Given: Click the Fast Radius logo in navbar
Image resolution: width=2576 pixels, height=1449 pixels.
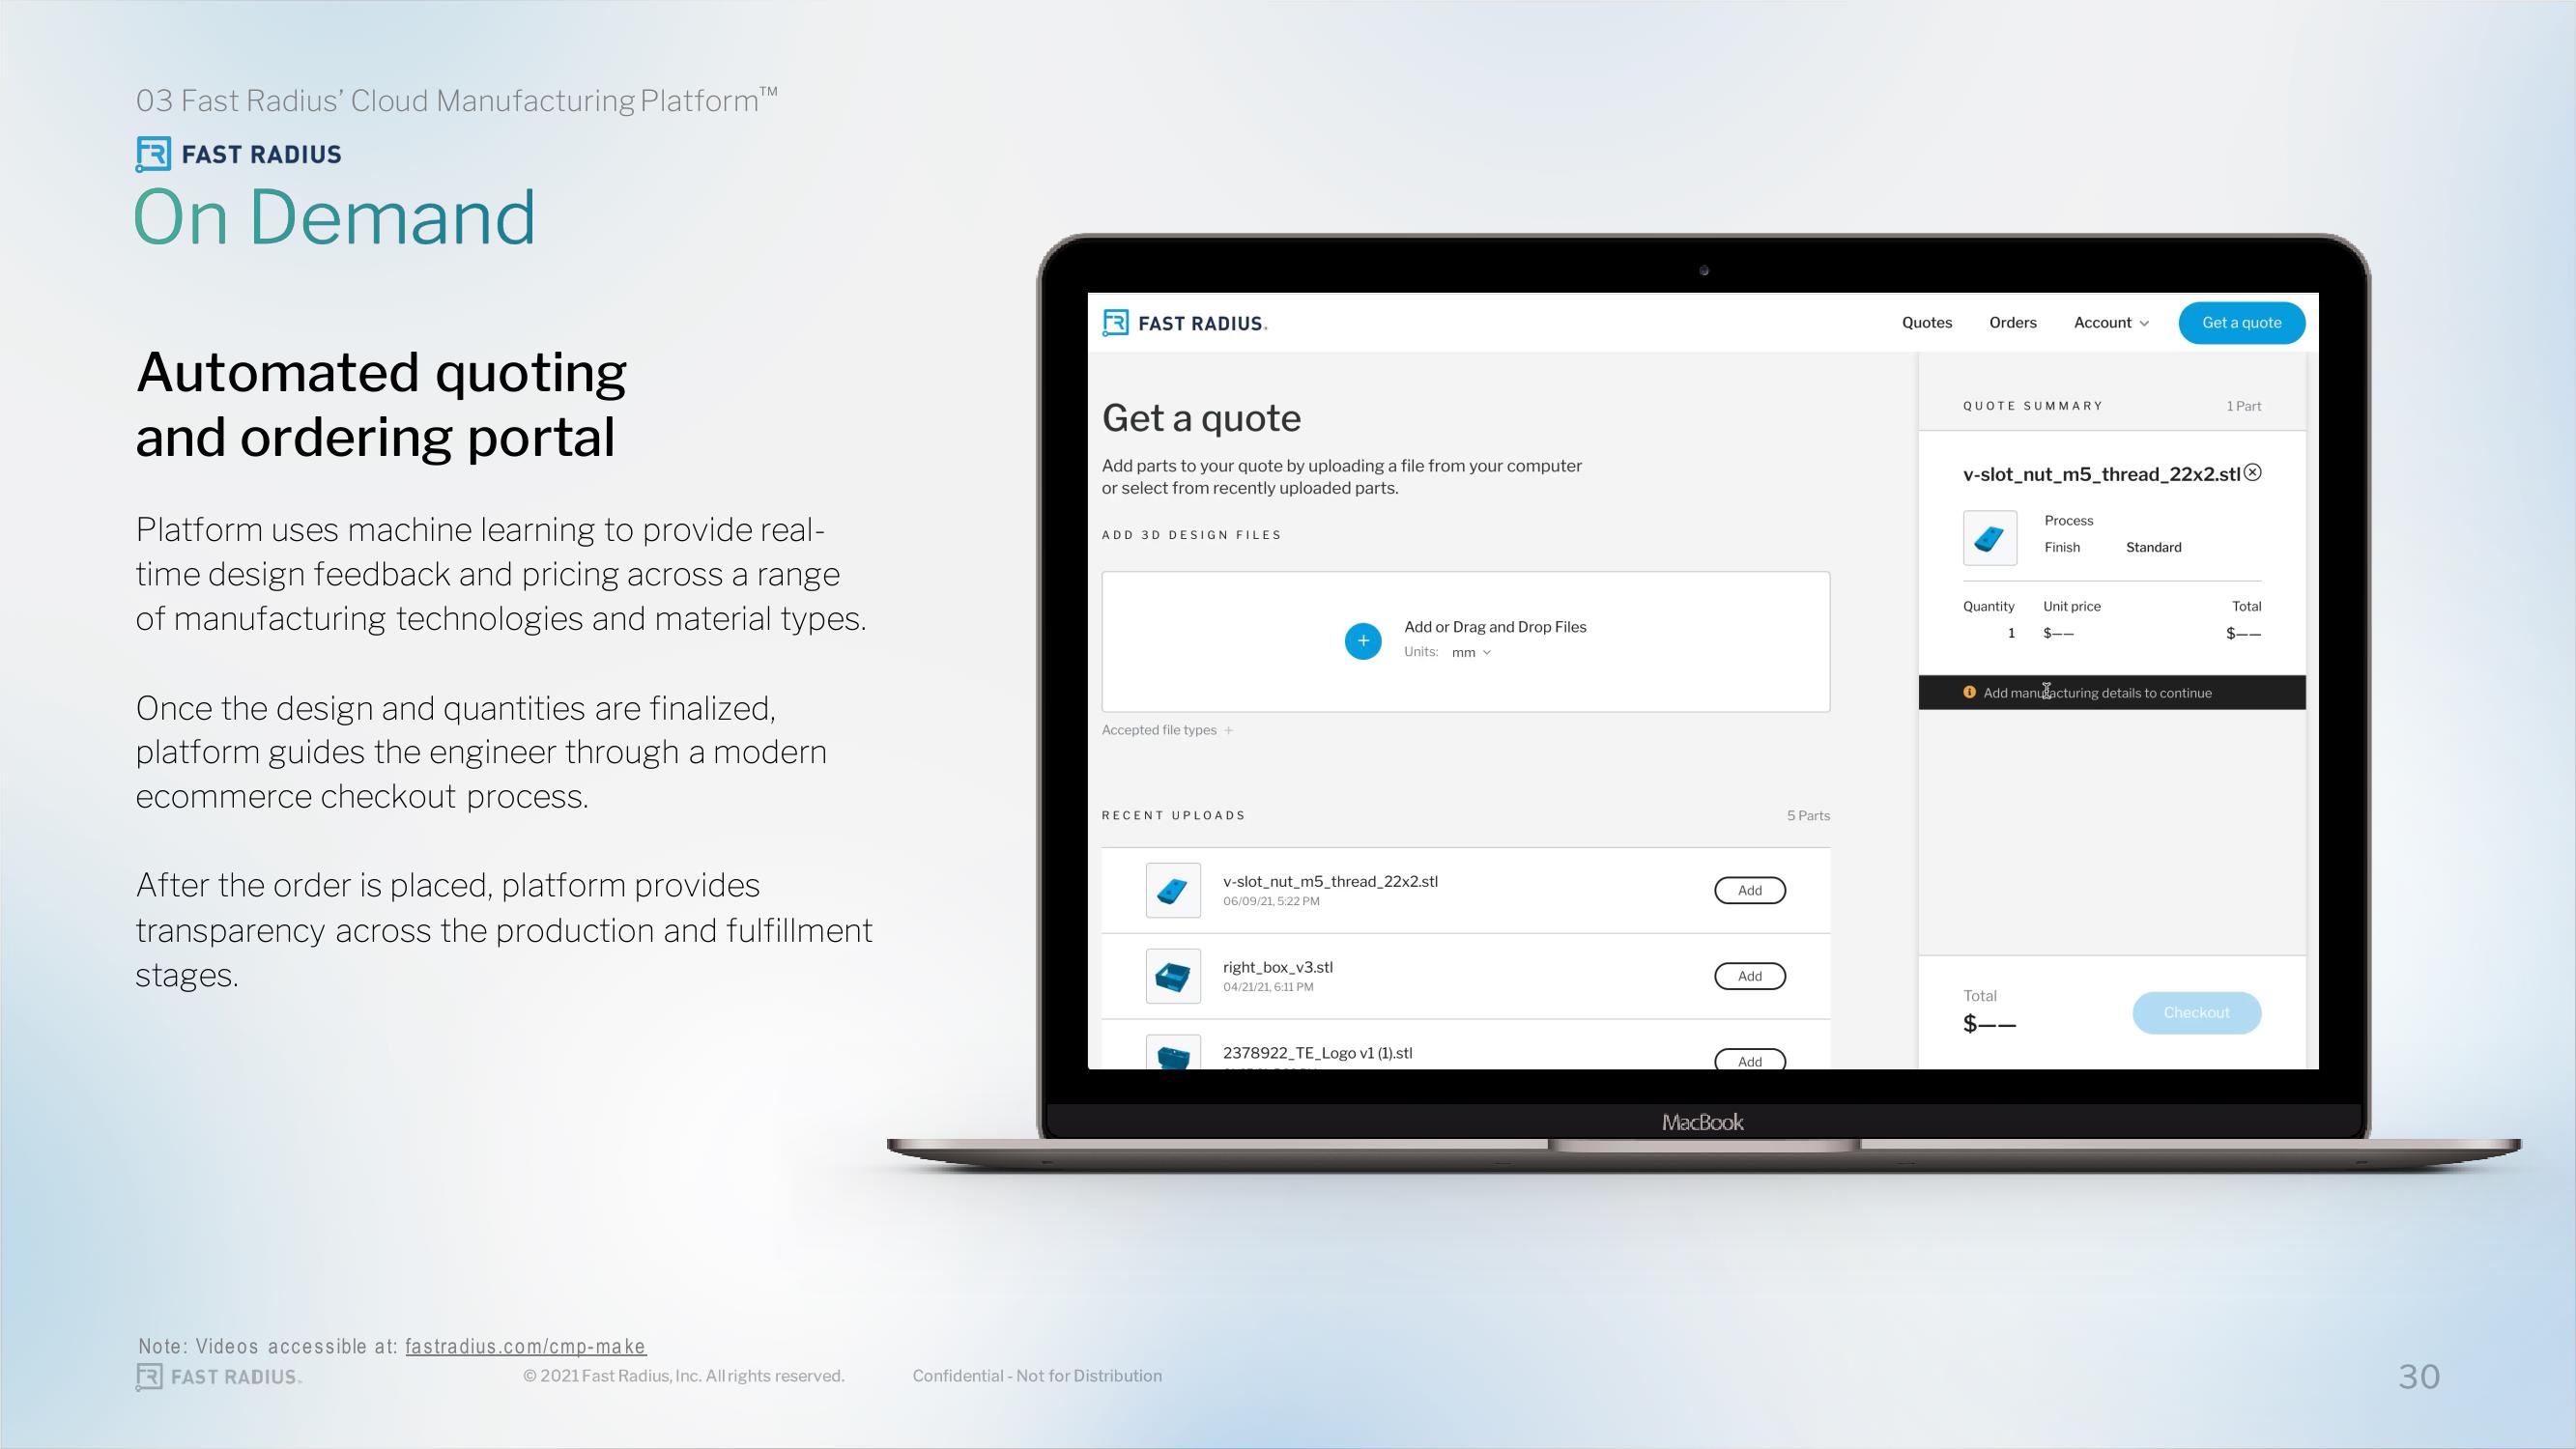Looking at the screenshot, I should click(1188, 322).
